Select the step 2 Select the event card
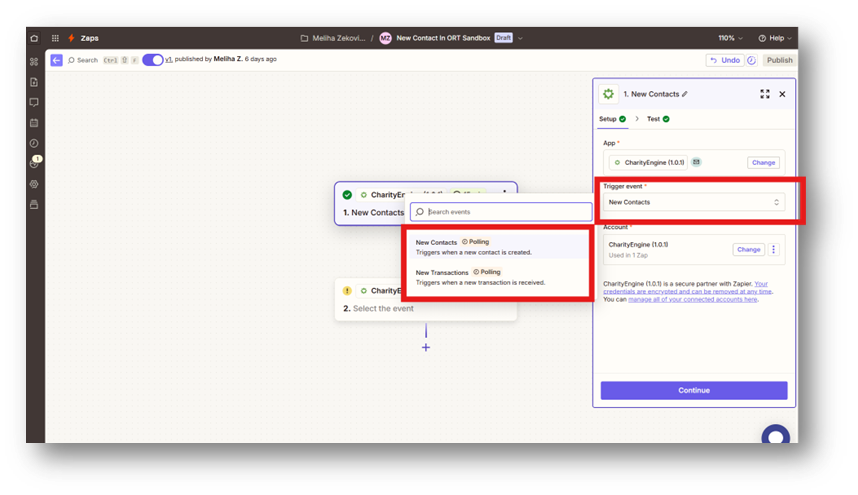The height and width of the screenshot is (495, 858). [x=426, y=299]
